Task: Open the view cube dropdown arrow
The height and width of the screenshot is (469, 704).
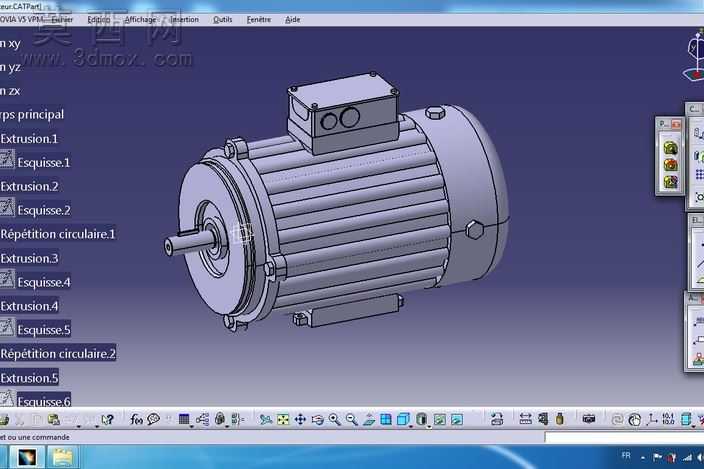Action: click(410, 426)
